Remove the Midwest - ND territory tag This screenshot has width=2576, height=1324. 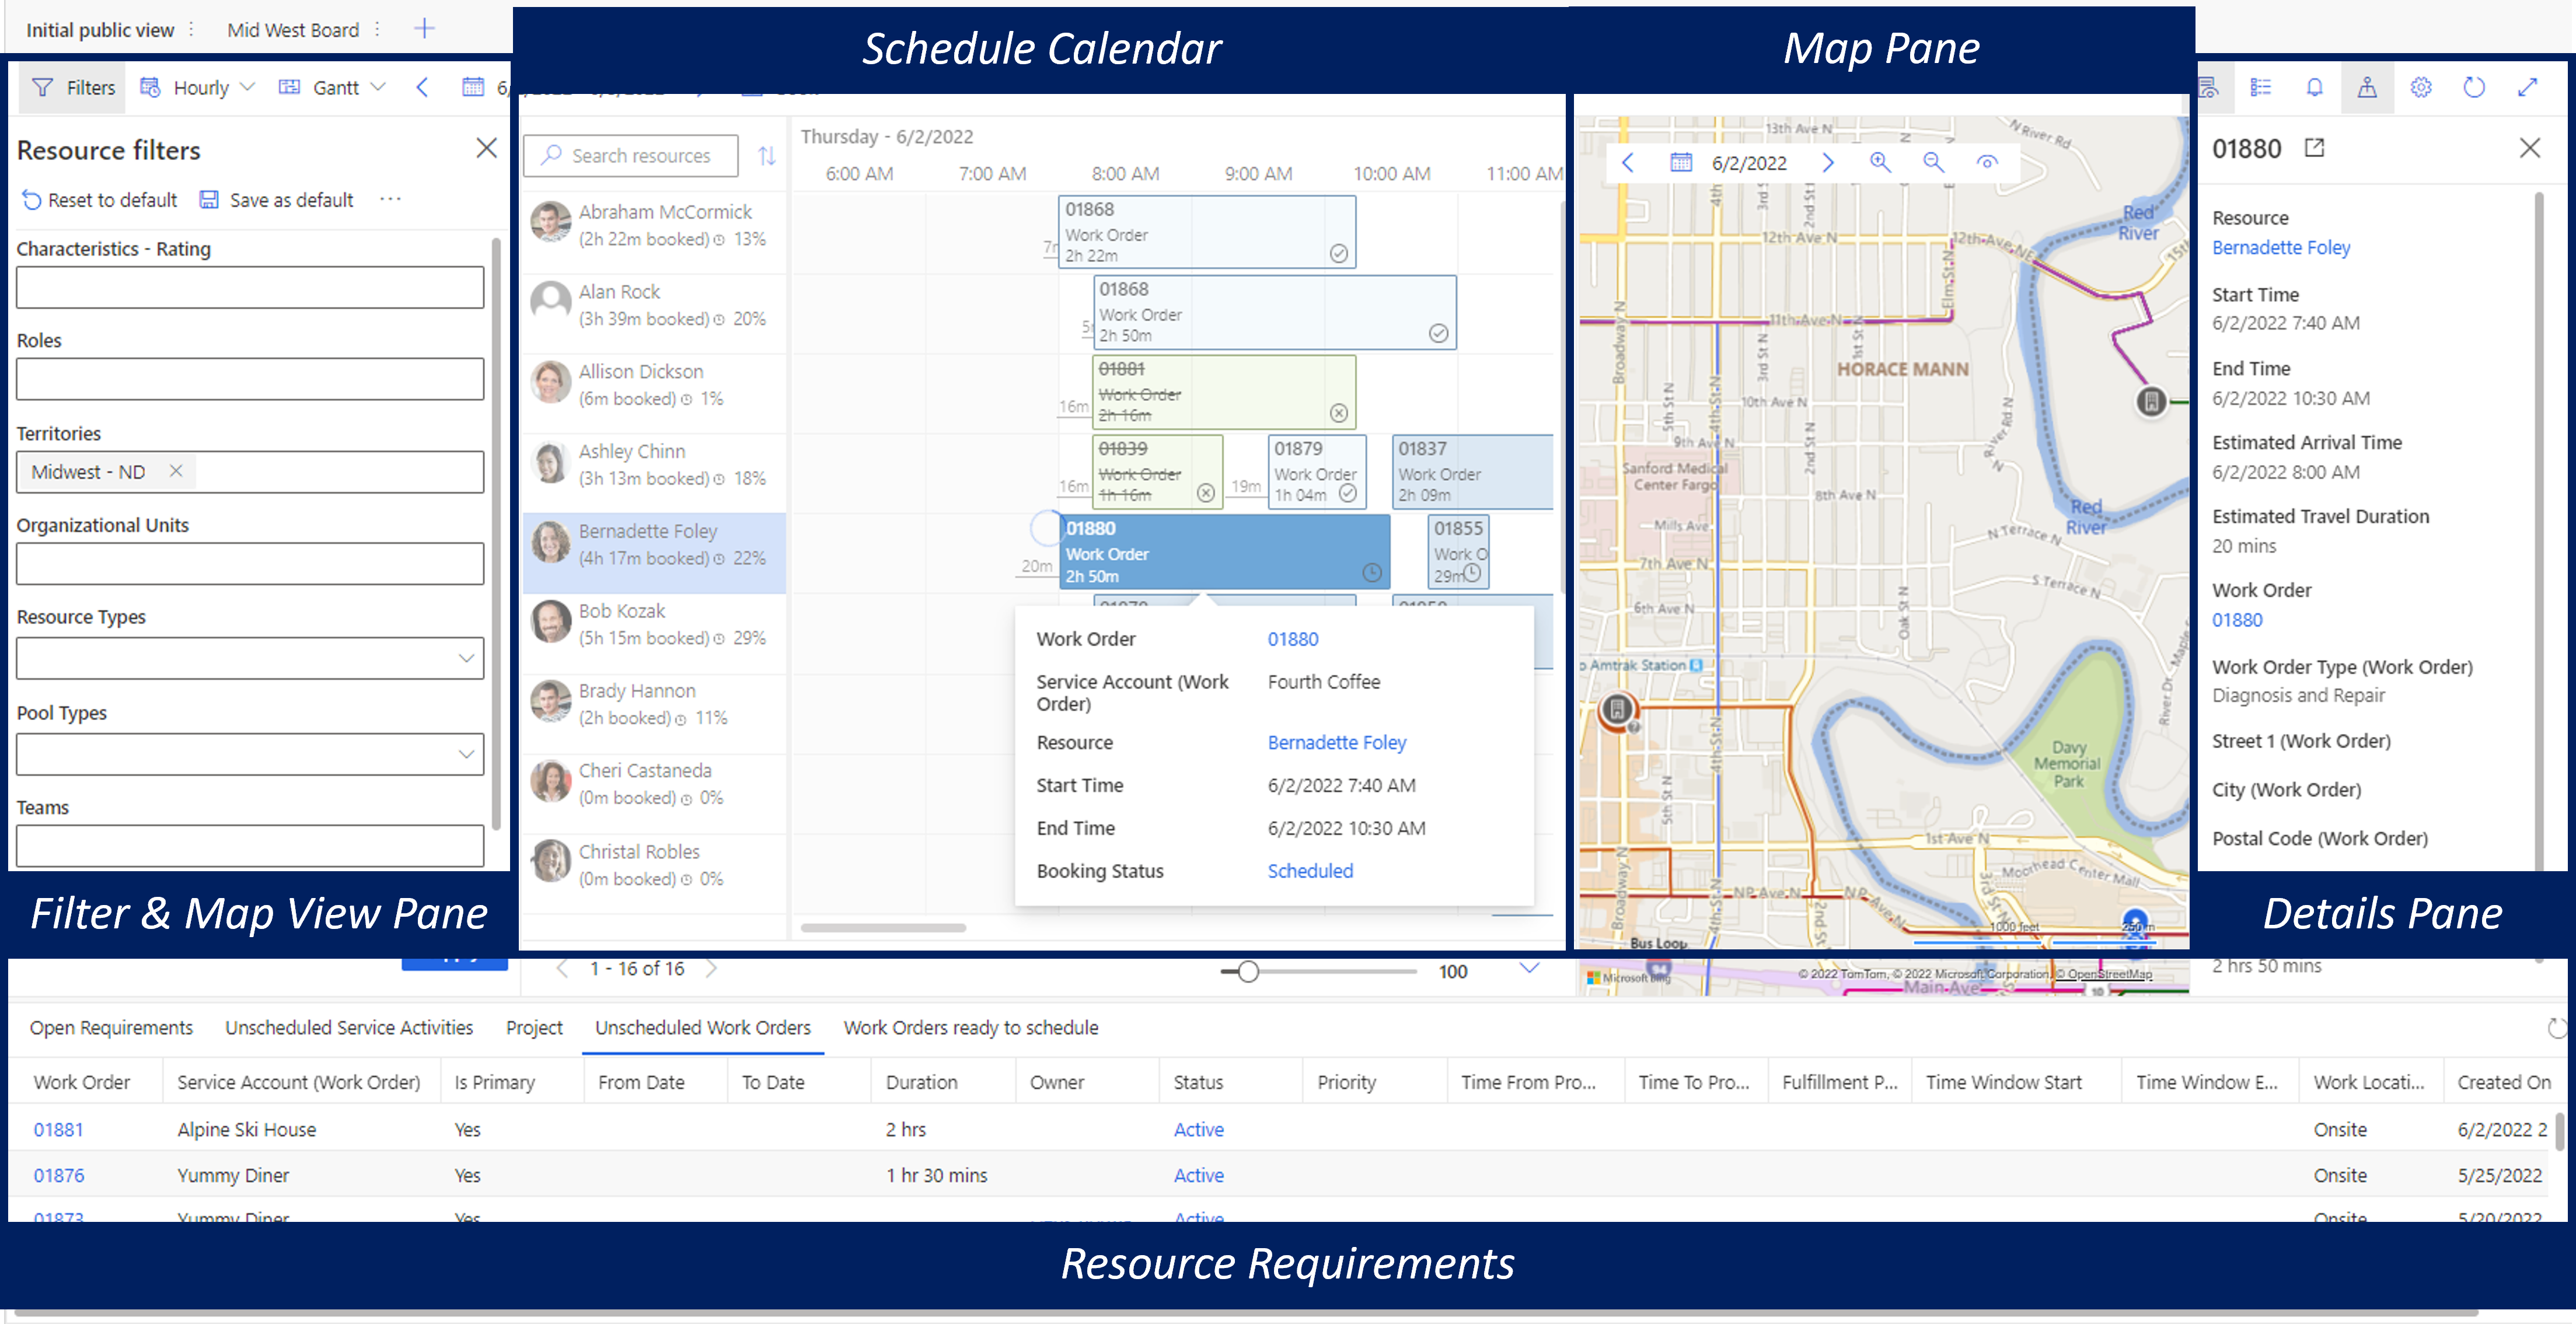(x=176, y=471)
